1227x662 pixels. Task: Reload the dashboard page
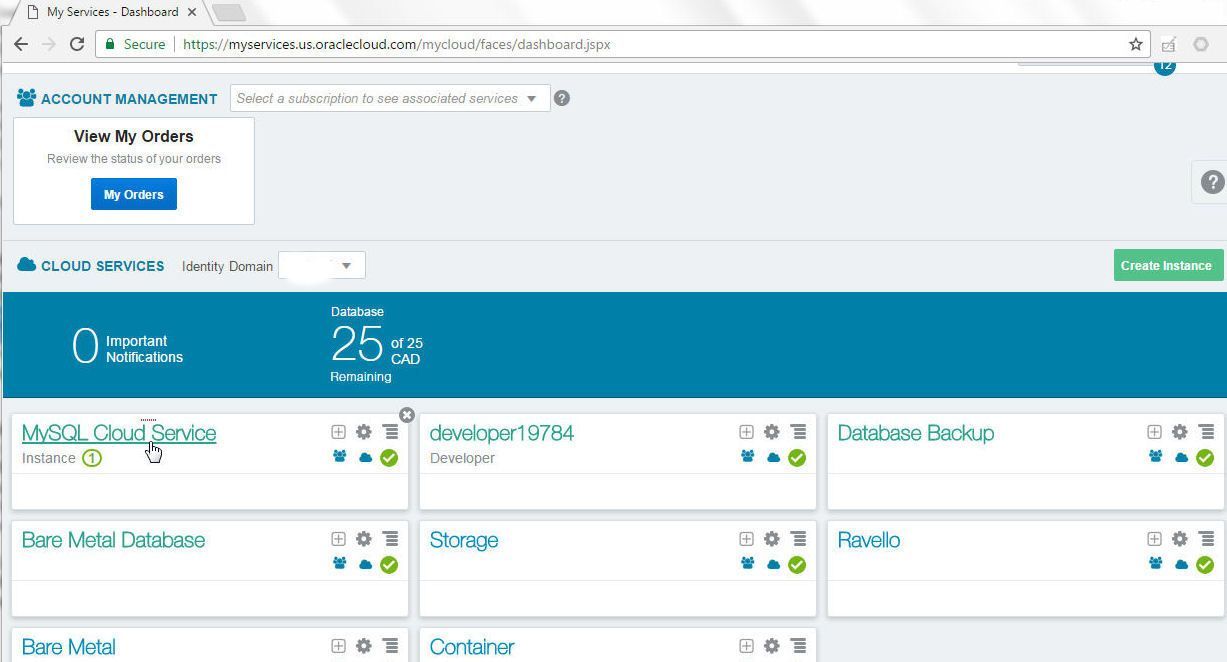77,44
